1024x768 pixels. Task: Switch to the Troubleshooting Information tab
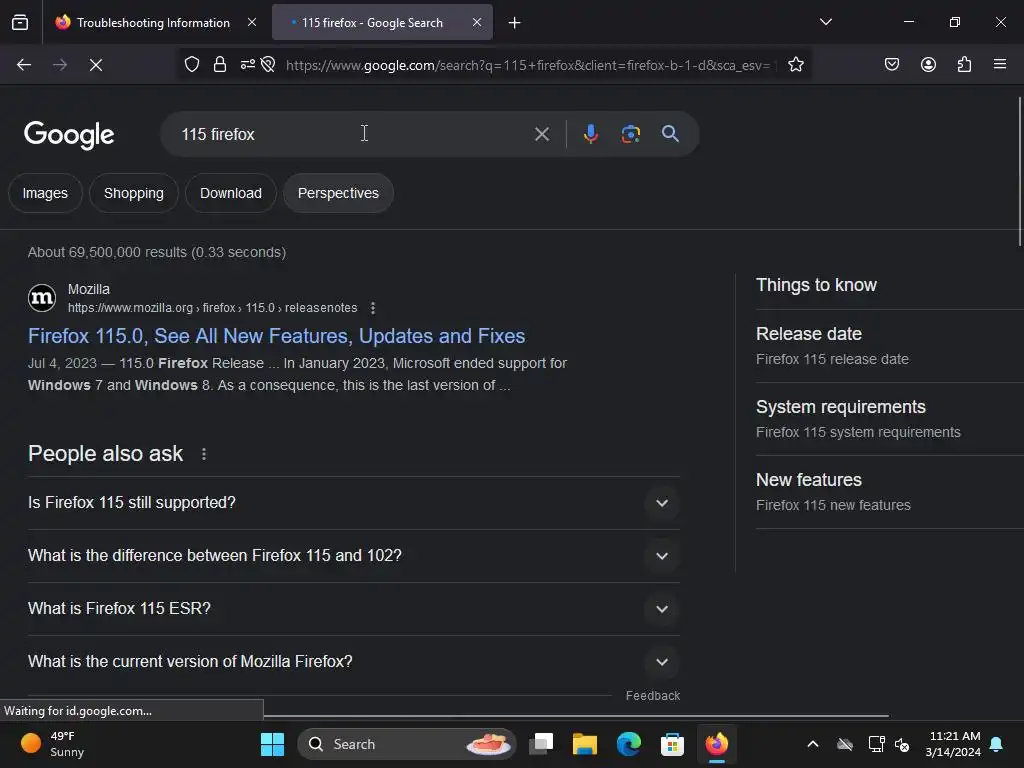[154, 23]
